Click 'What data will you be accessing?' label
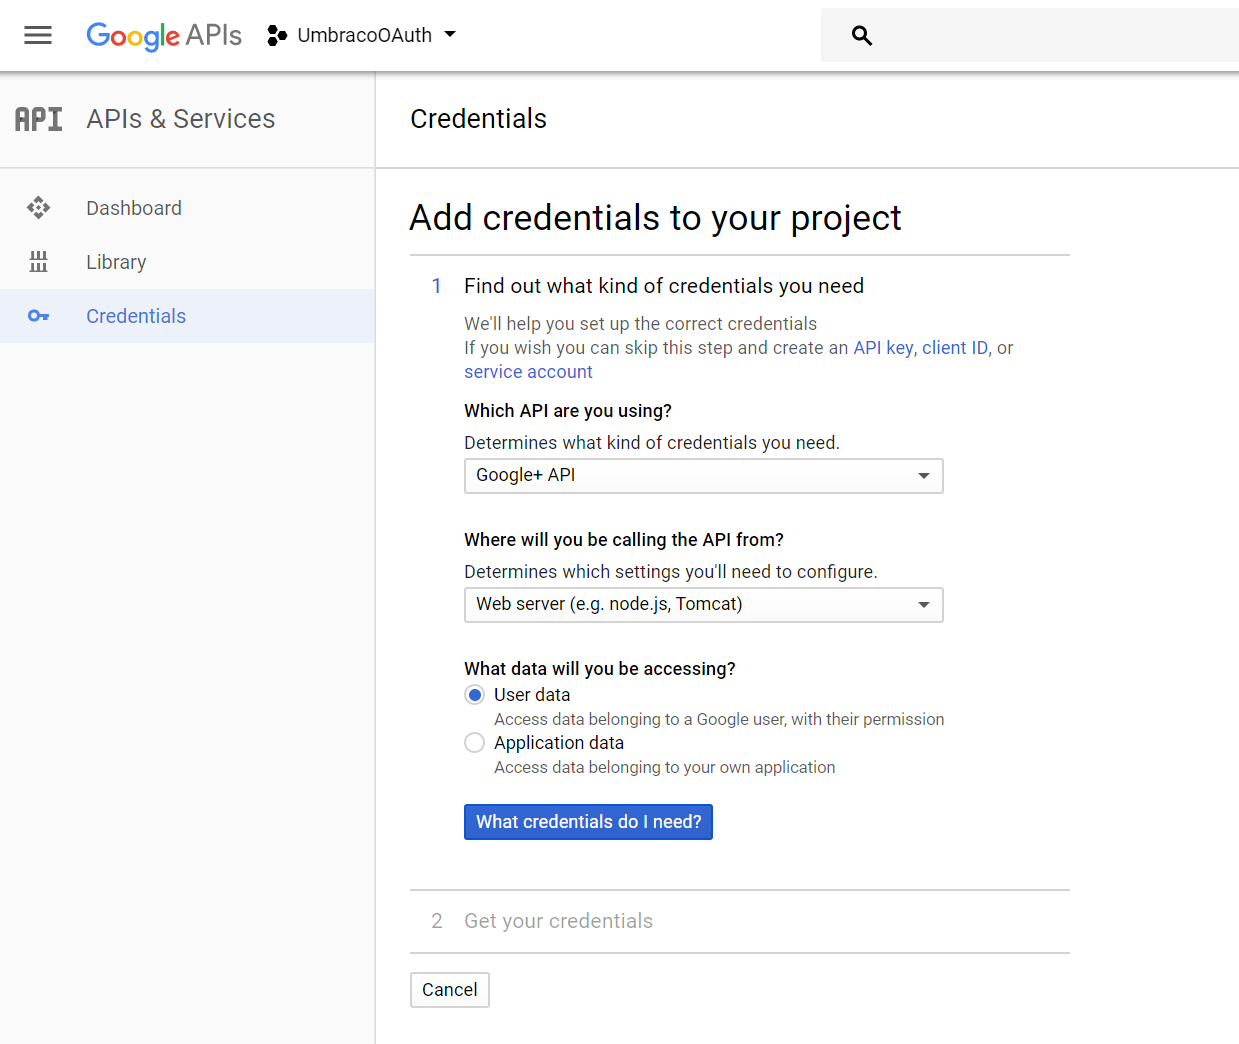This screenshot has width=1239, height=1044. tap(600, 669)
